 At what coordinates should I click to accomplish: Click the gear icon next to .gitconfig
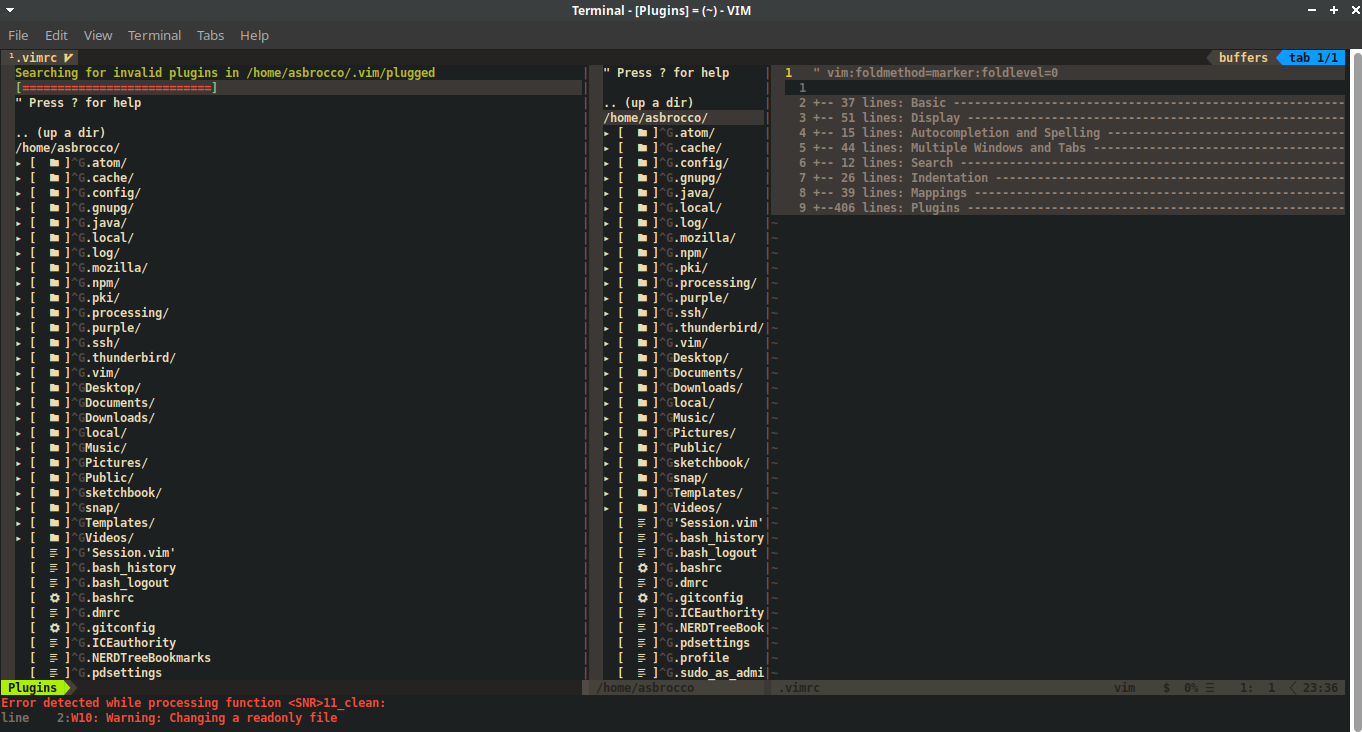(55, 627)
